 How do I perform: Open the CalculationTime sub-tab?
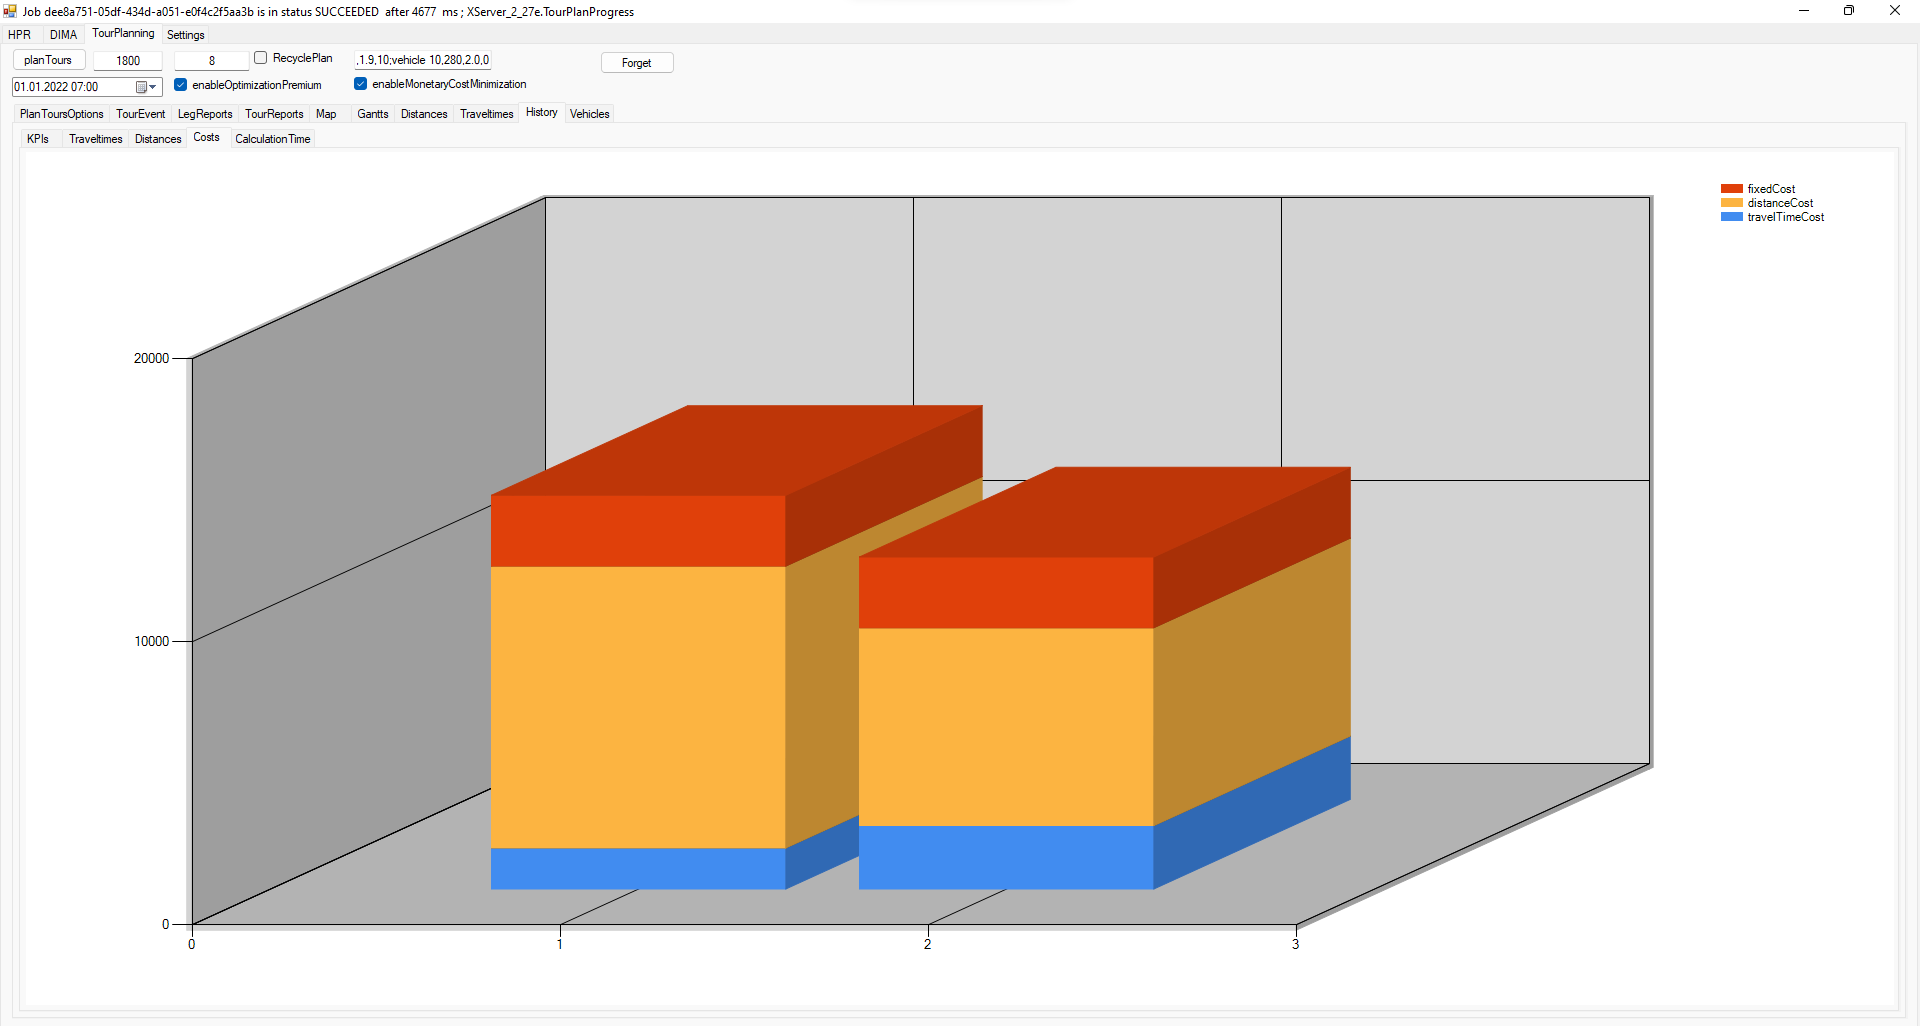pyautogui.click(x=272, y=139)
